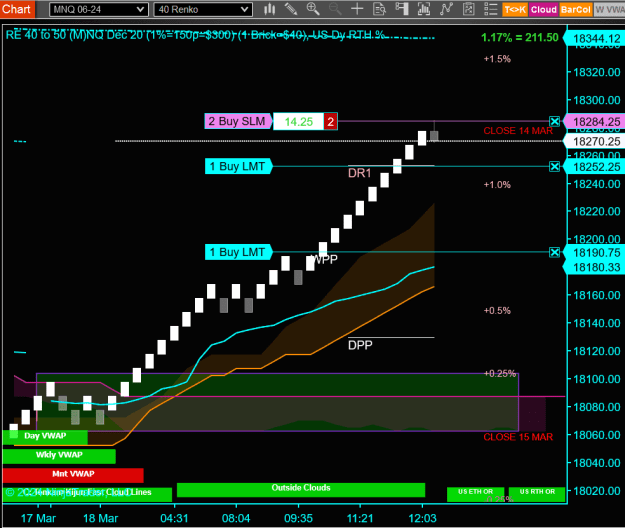Click the +1.0% level label
This screenshot has width=625, height=528.
click(x=497, y=185)
